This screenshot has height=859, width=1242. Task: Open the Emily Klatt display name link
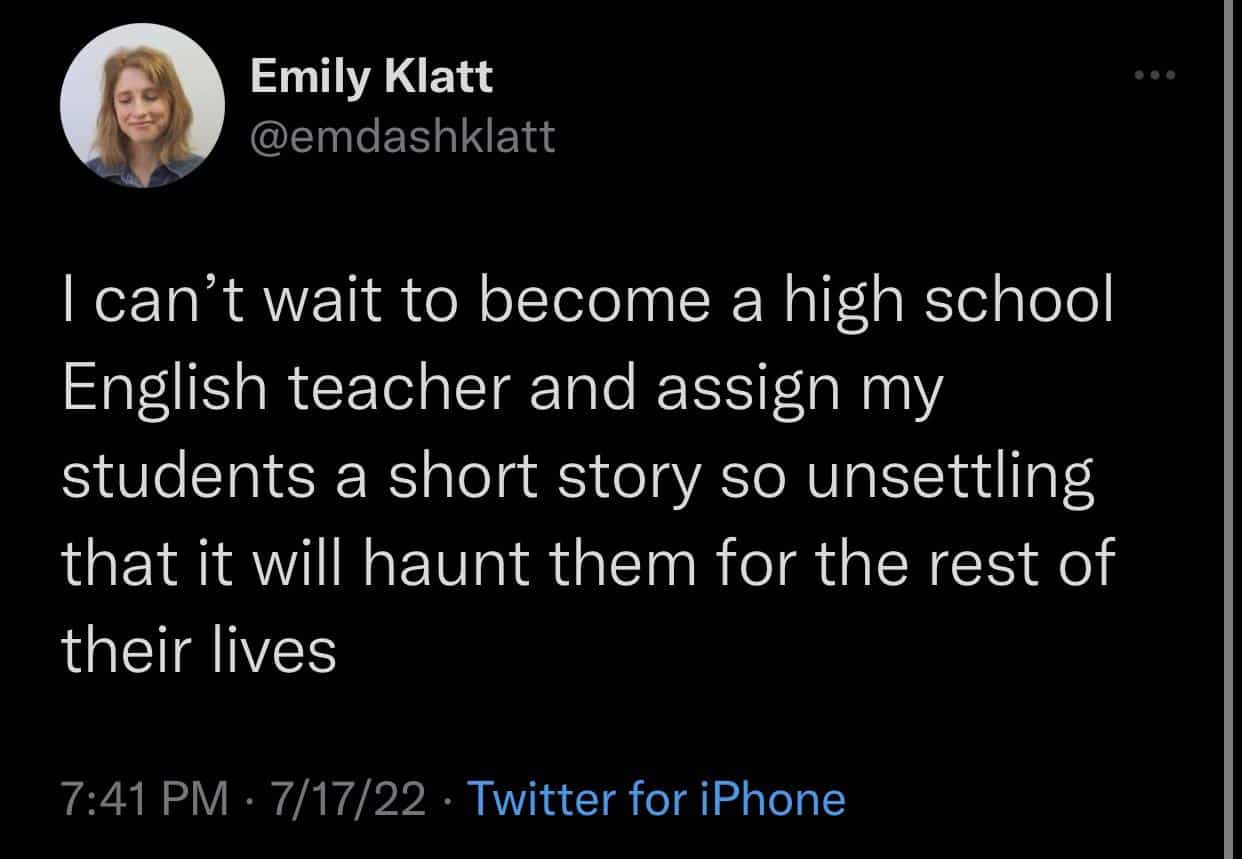(371, 76)
